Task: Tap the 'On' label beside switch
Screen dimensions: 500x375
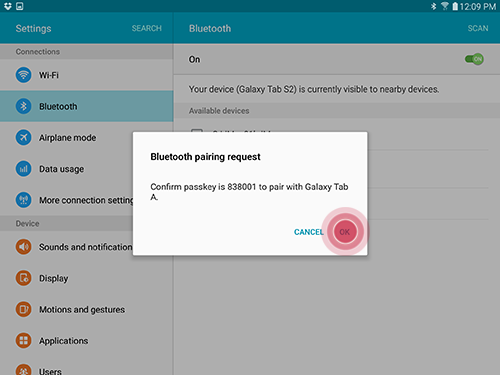Action: coord(194,59)
